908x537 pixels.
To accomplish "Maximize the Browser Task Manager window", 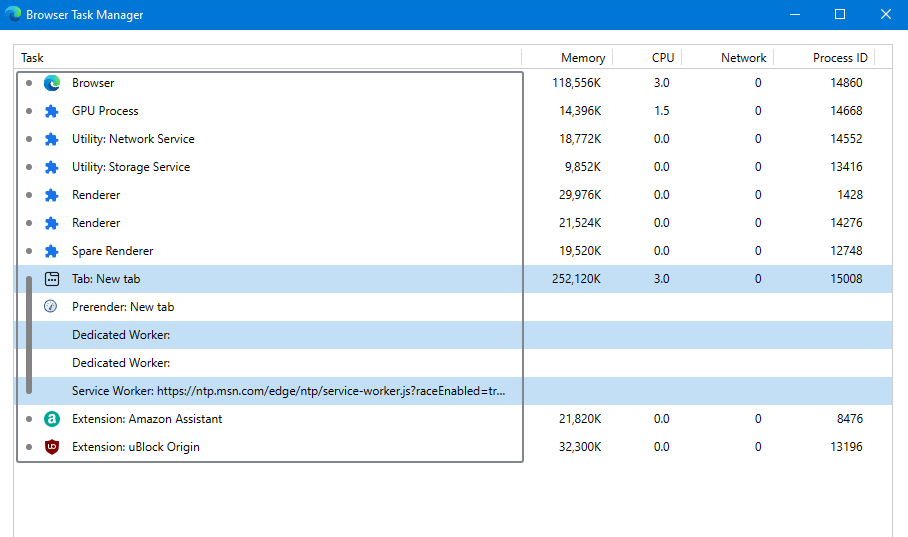I will [x=840, y=14].
